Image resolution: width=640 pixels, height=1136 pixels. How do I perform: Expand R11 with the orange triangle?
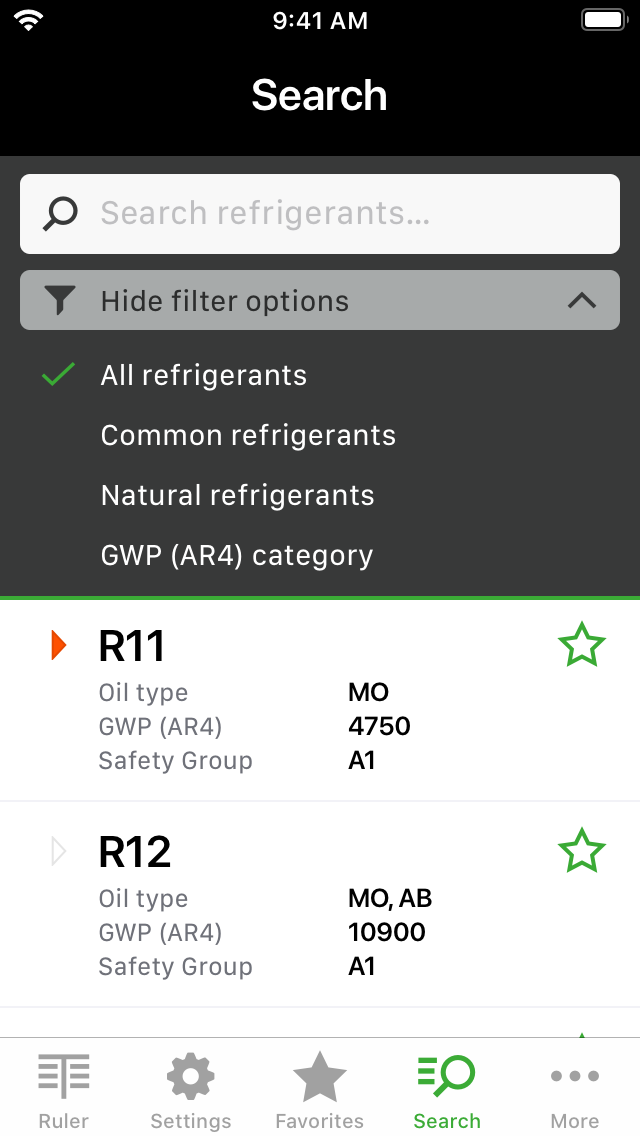(59, 645)
